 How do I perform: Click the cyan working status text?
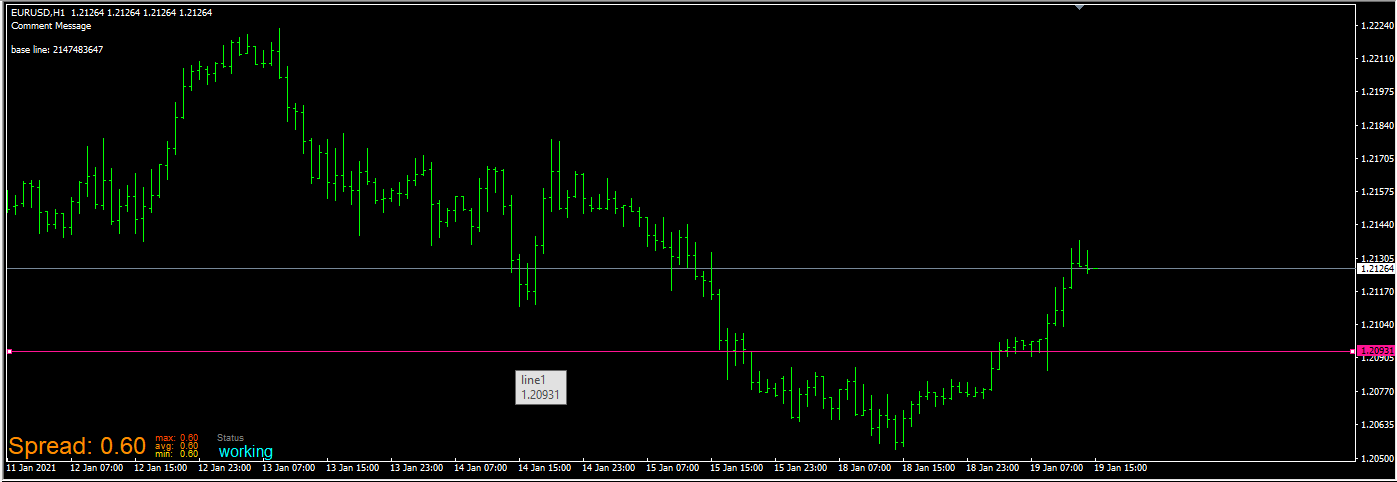tap(245, 452)
